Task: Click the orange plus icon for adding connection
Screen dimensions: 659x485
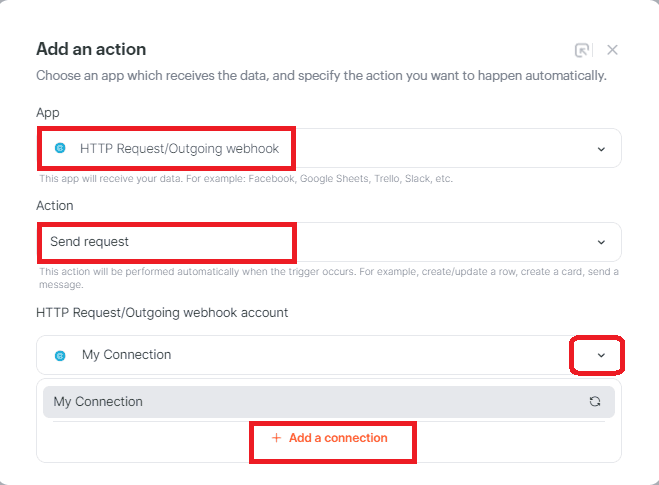Action: tap(277, 438)
